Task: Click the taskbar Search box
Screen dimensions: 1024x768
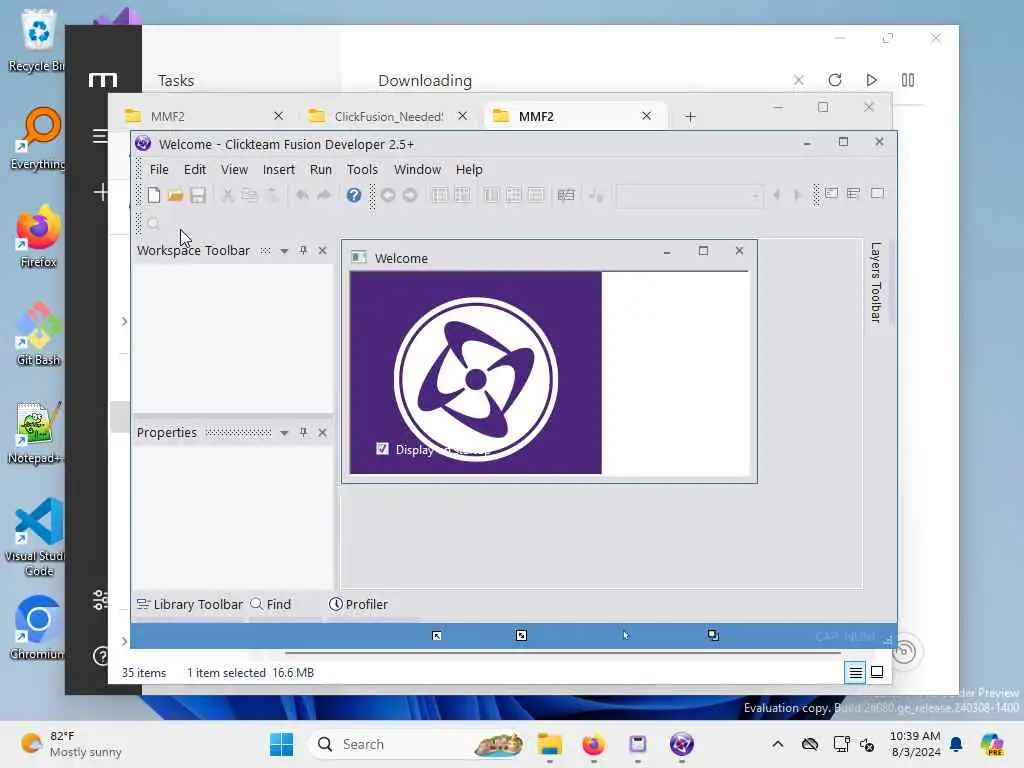Action: (x=415, y=744)
